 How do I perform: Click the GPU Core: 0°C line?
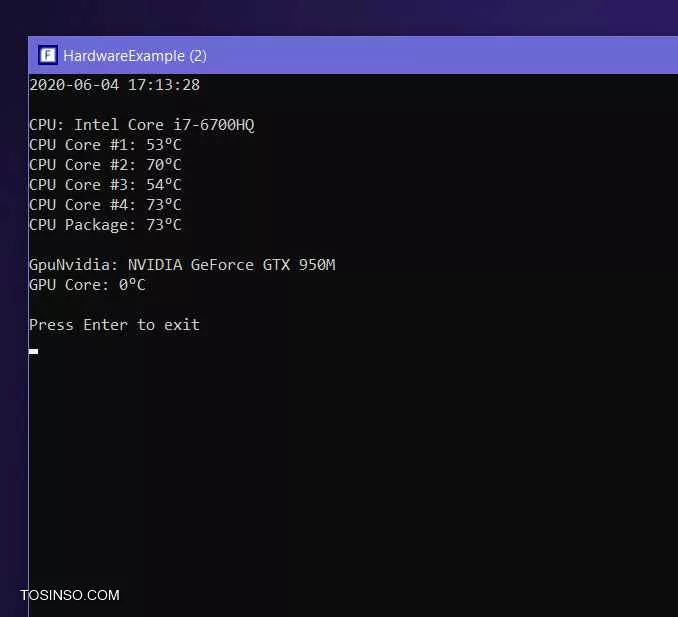(87, 285)
